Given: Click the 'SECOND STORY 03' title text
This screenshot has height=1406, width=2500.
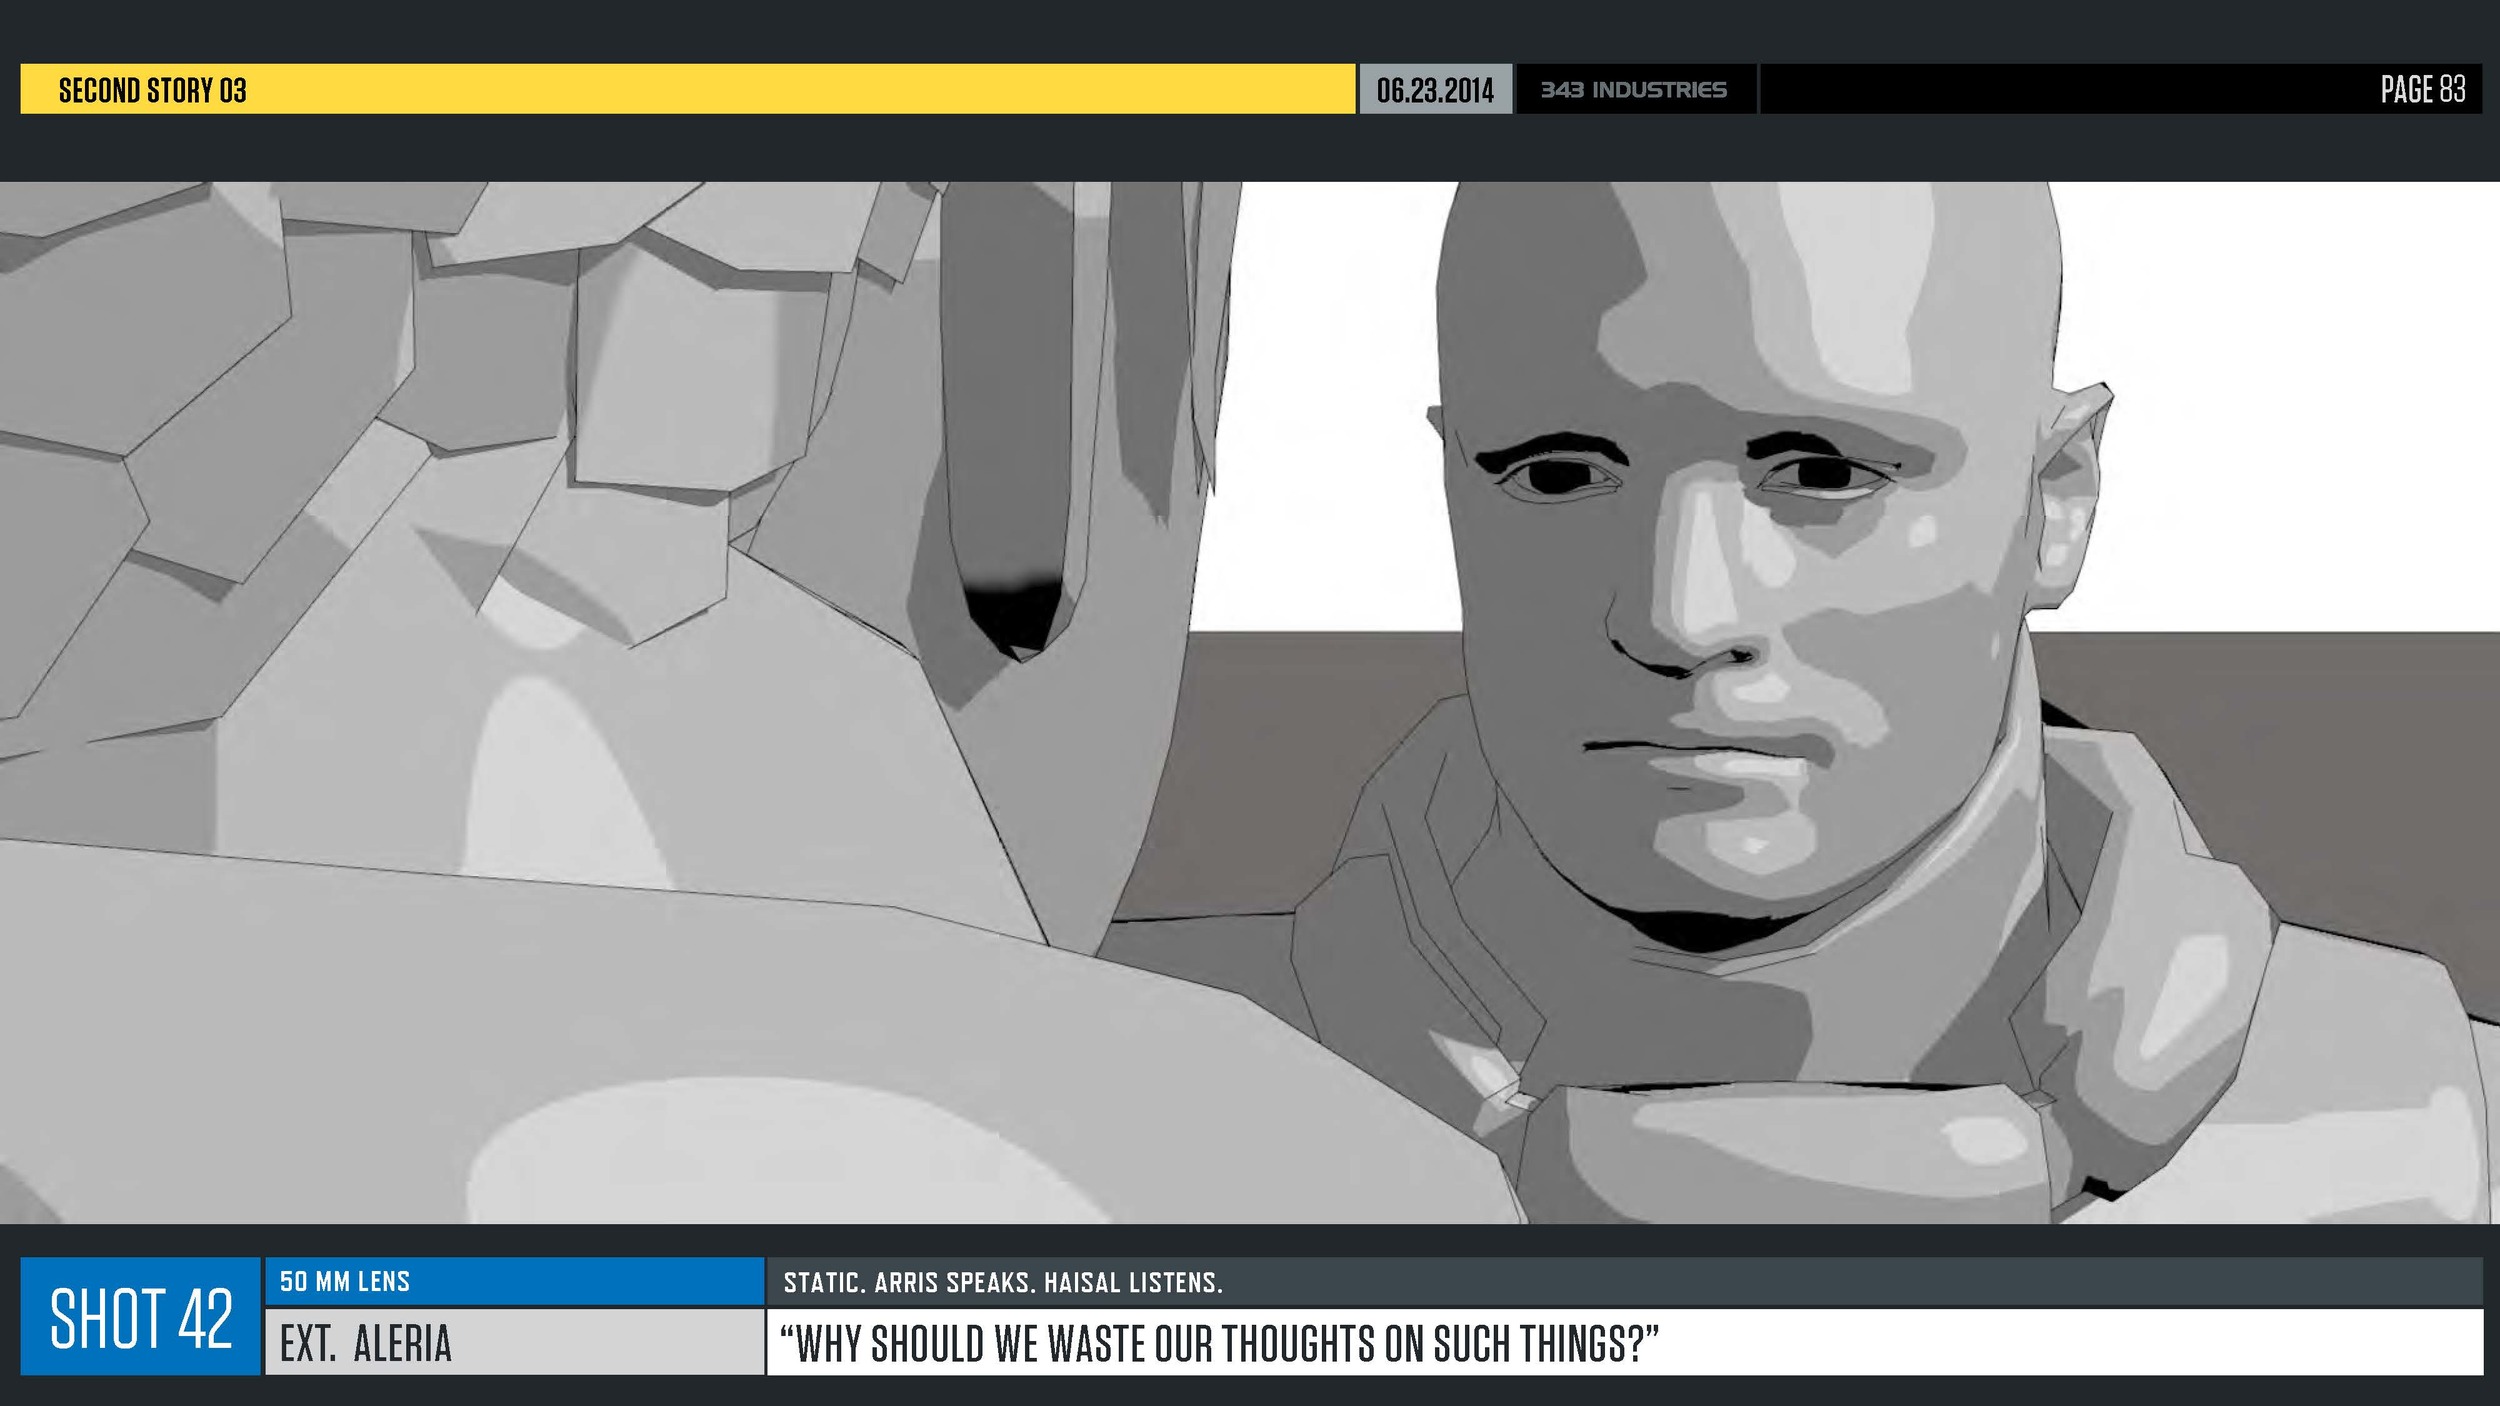Looking at the screenshot, I should [152, 91].
